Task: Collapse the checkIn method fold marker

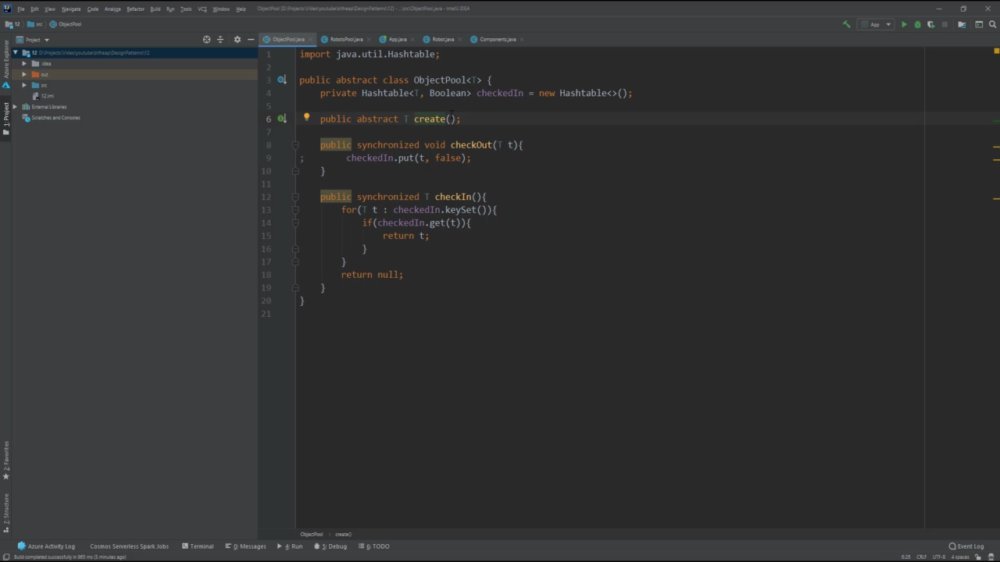Action: tap(295, 196)
